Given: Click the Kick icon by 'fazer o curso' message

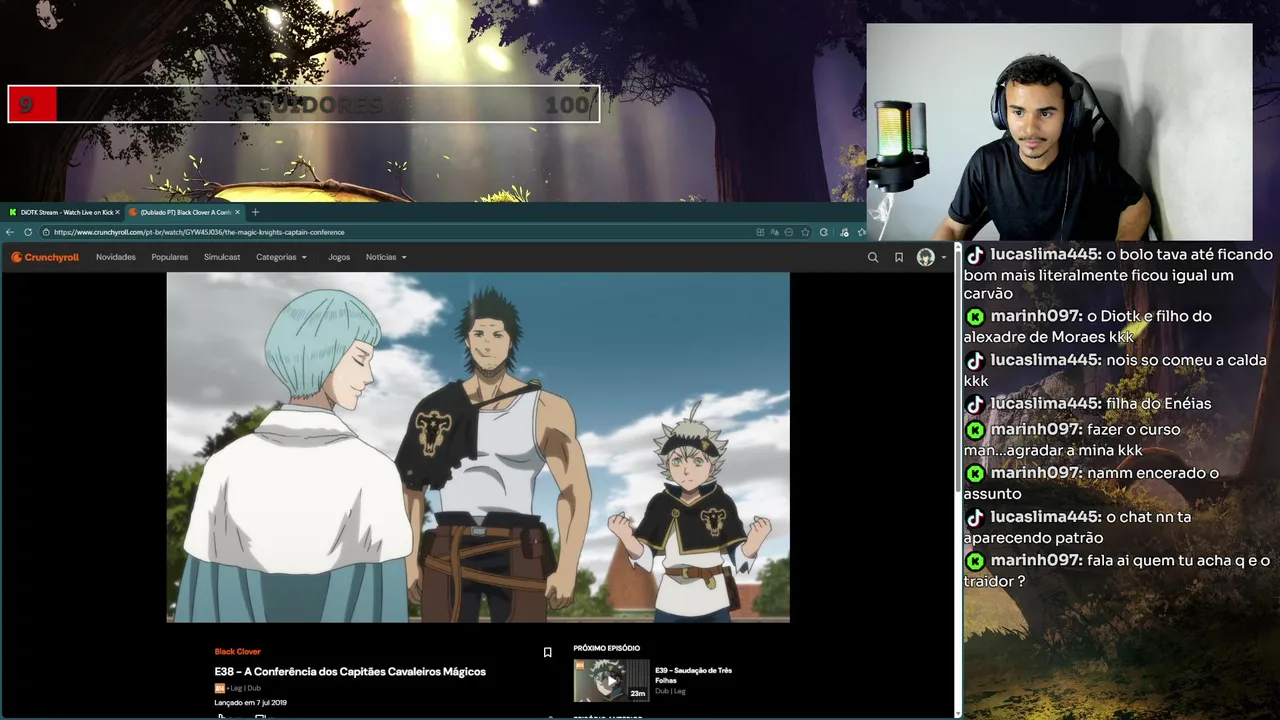Looking at the screenshot, I should 975,430.
